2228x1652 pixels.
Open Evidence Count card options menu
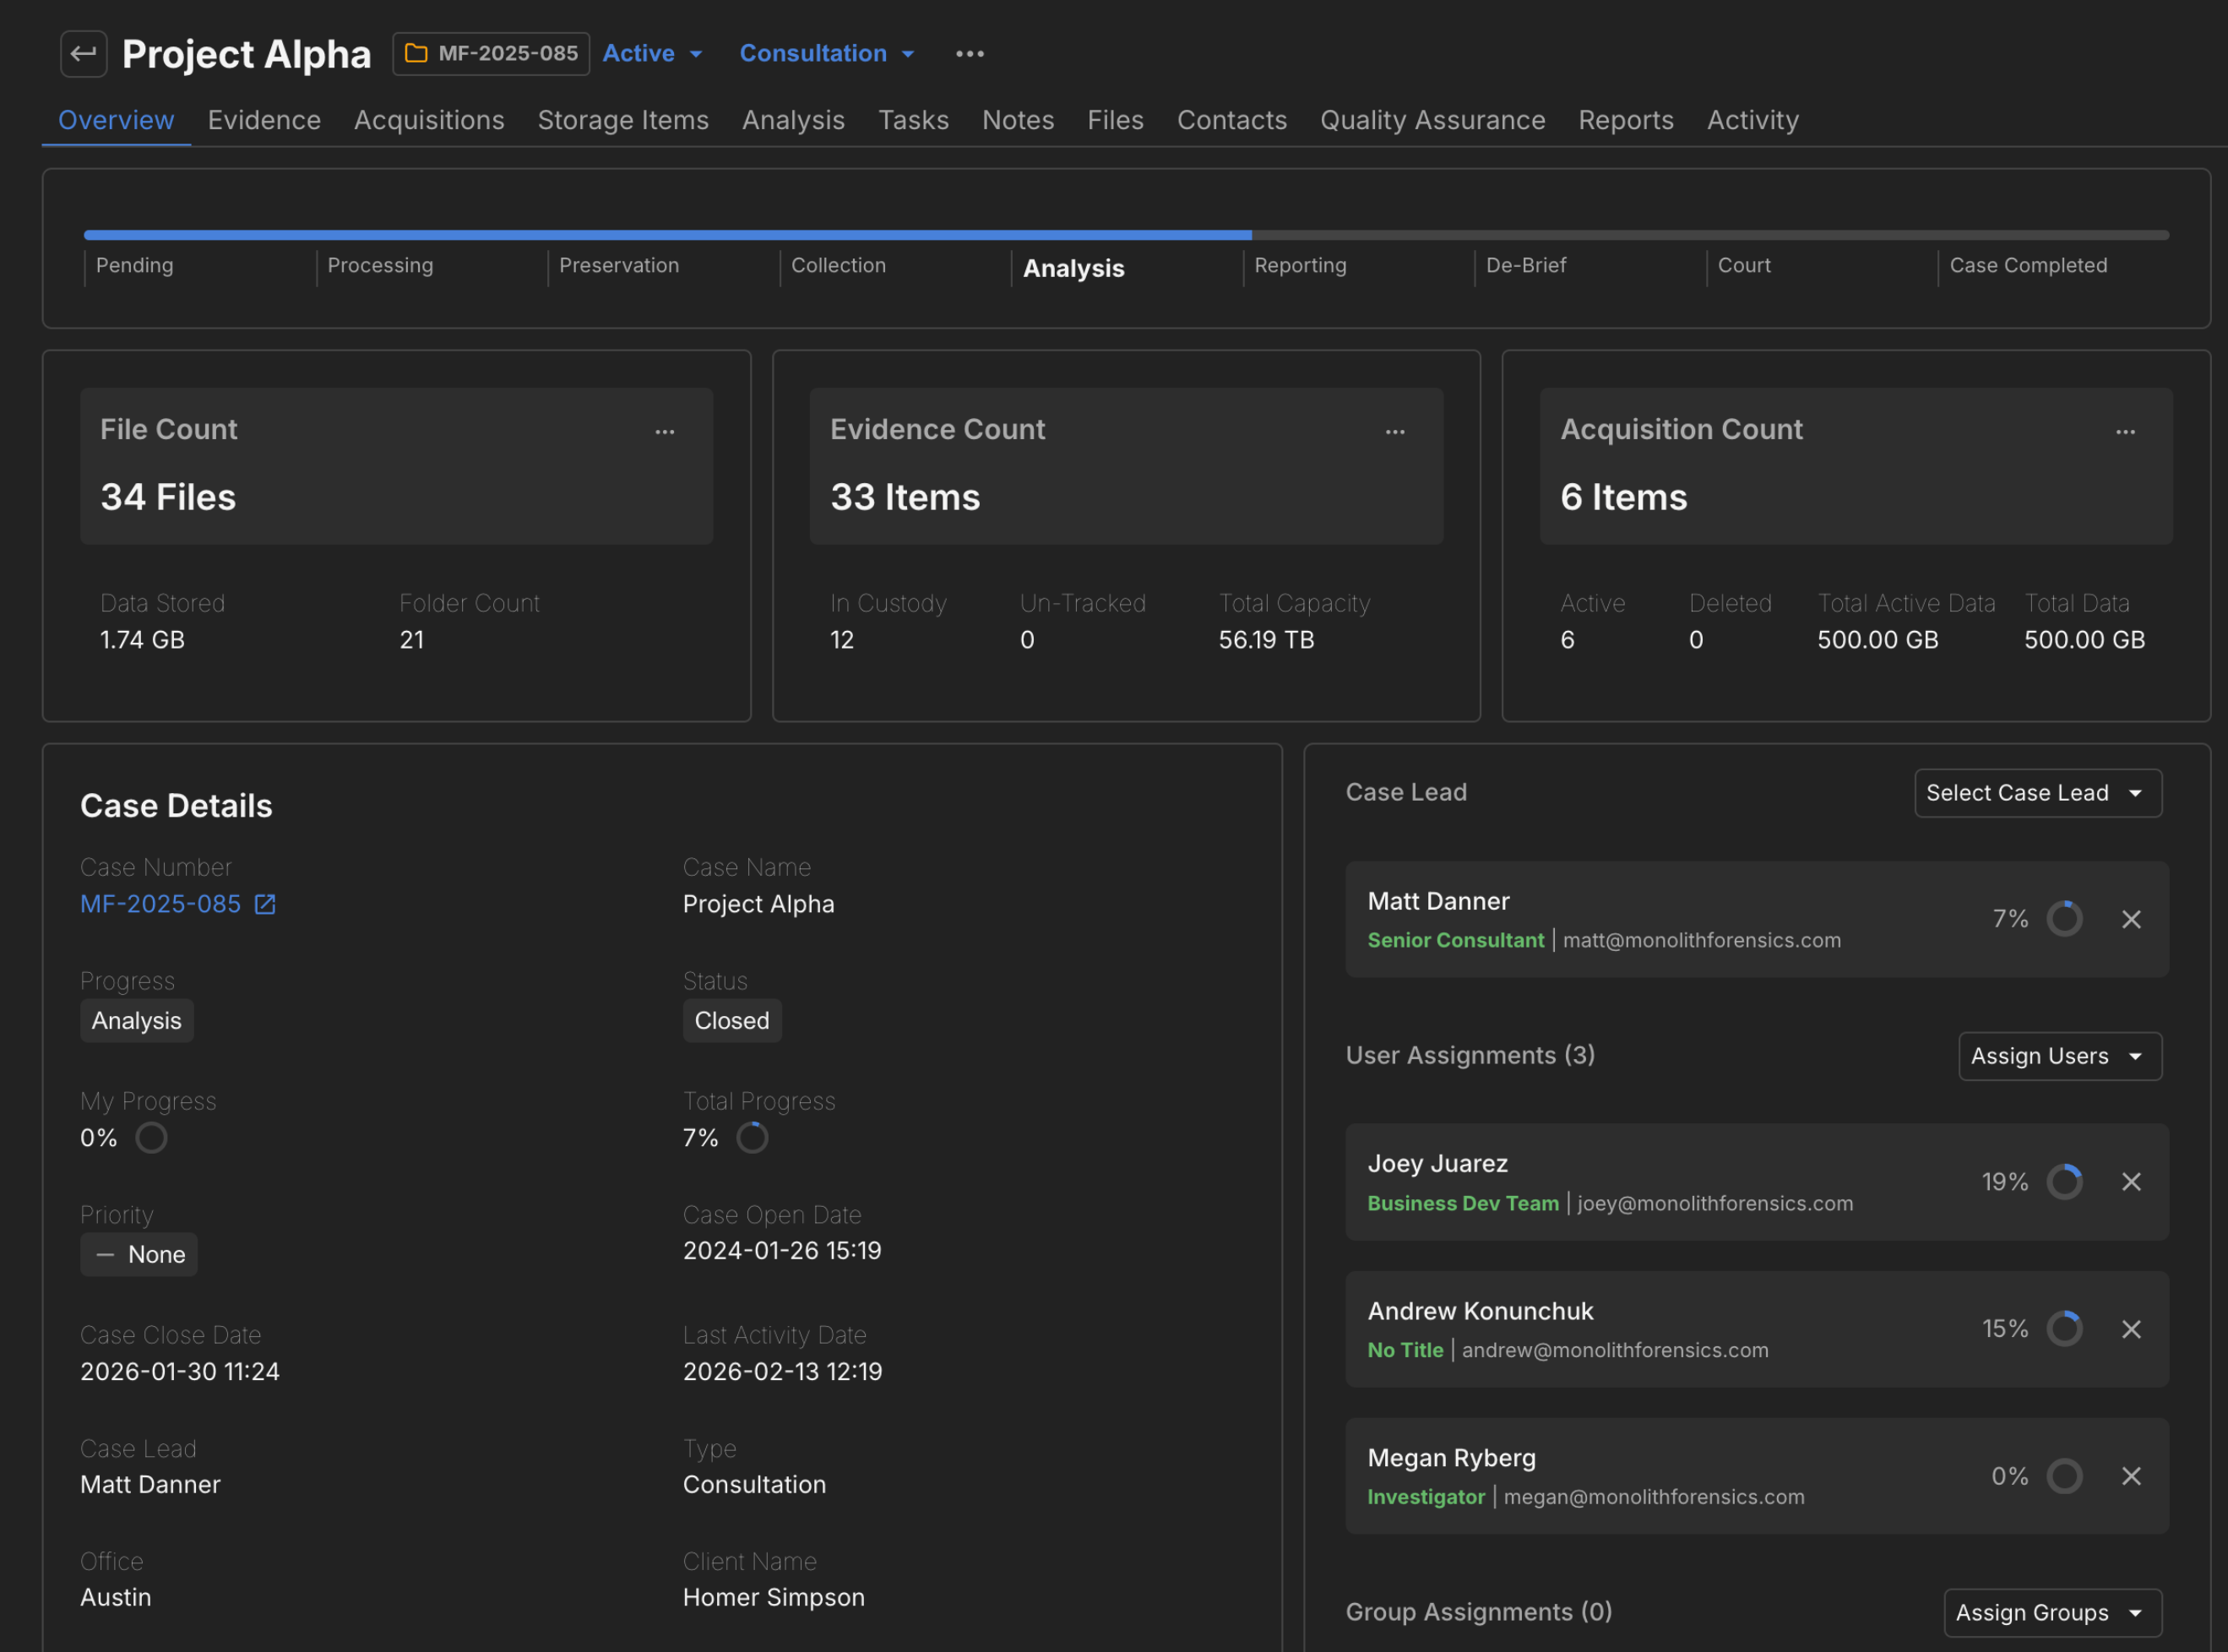click(x=1394, y=432)
